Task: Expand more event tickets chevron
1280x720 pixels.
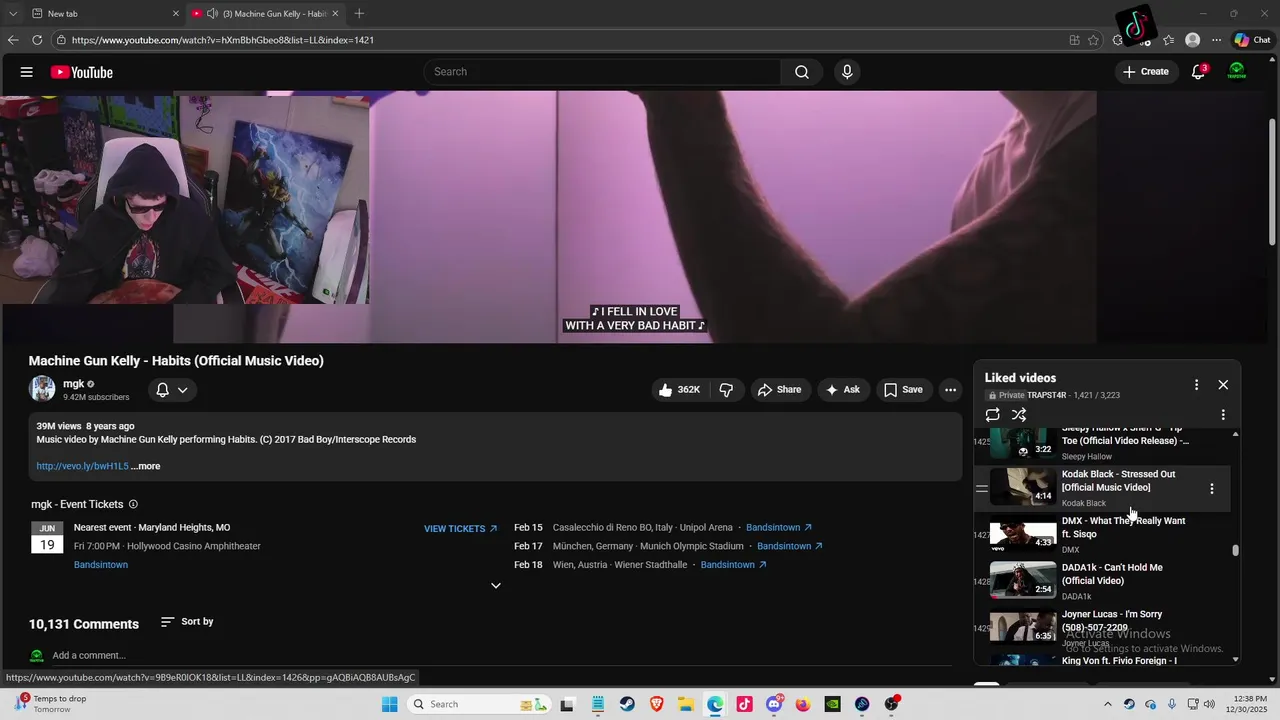Action: [495, 586]
